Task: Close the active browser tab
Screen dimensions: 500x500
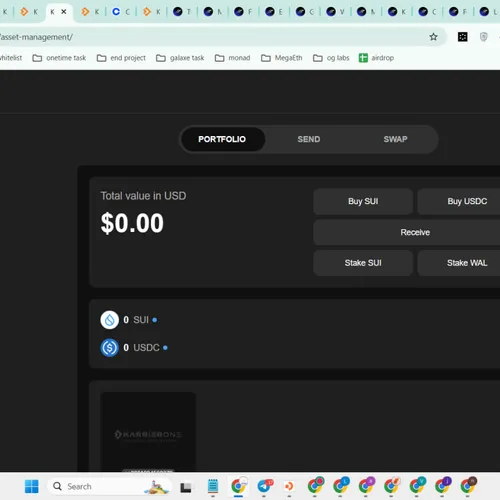Action: tap(64, 12)
